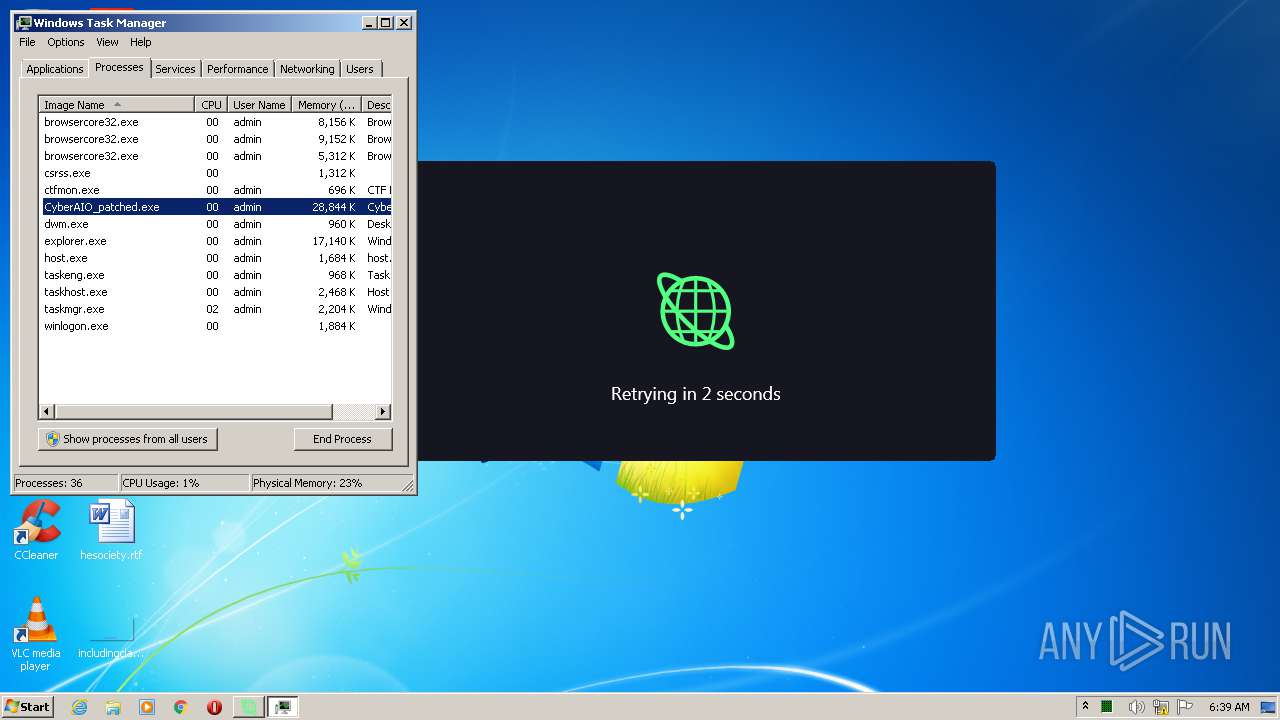Open Windows Explorer from the taskbar
This screenshot has height=720, width=1280.
pos(113,707)
